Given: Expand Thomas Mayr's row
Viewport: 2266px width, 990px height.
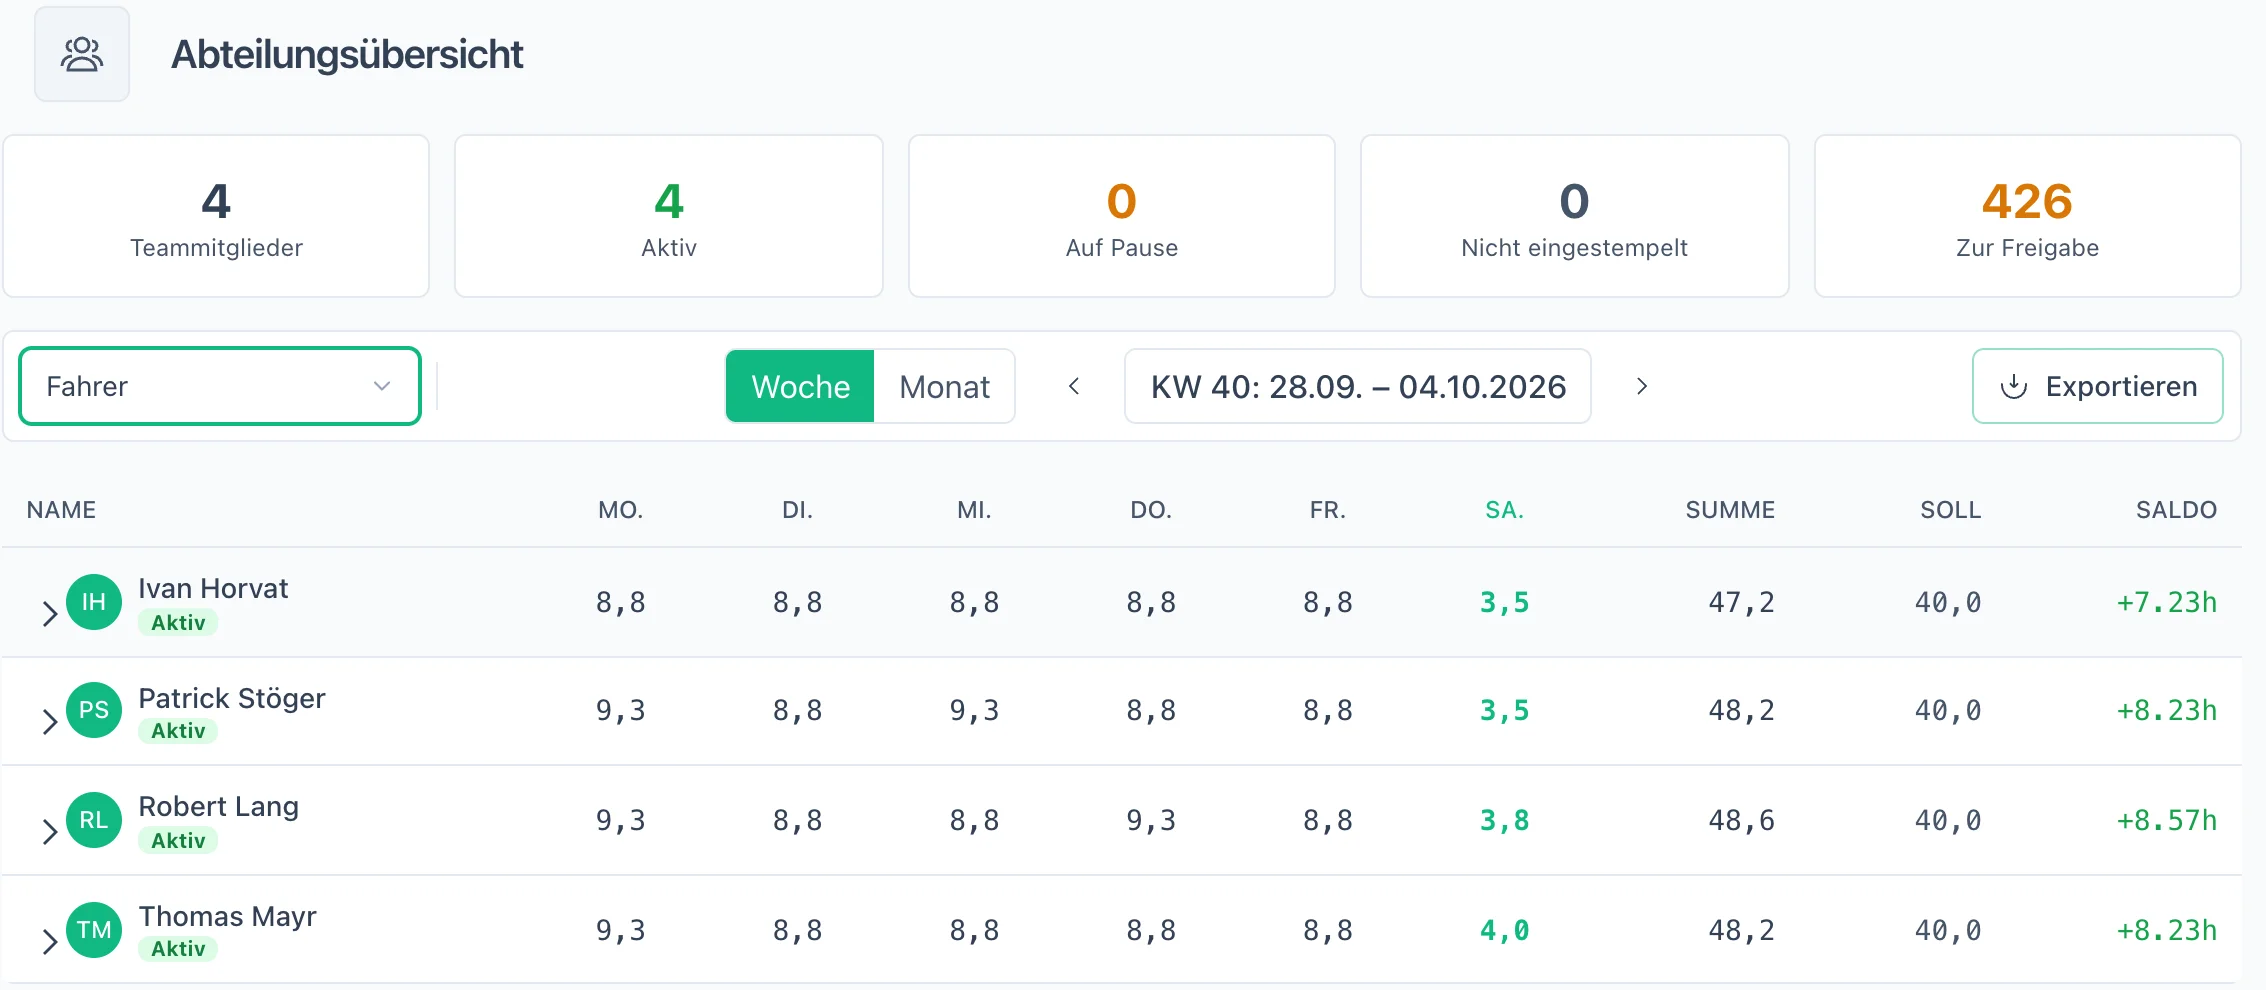Looking at the screenshot, I should pos(49,941).
